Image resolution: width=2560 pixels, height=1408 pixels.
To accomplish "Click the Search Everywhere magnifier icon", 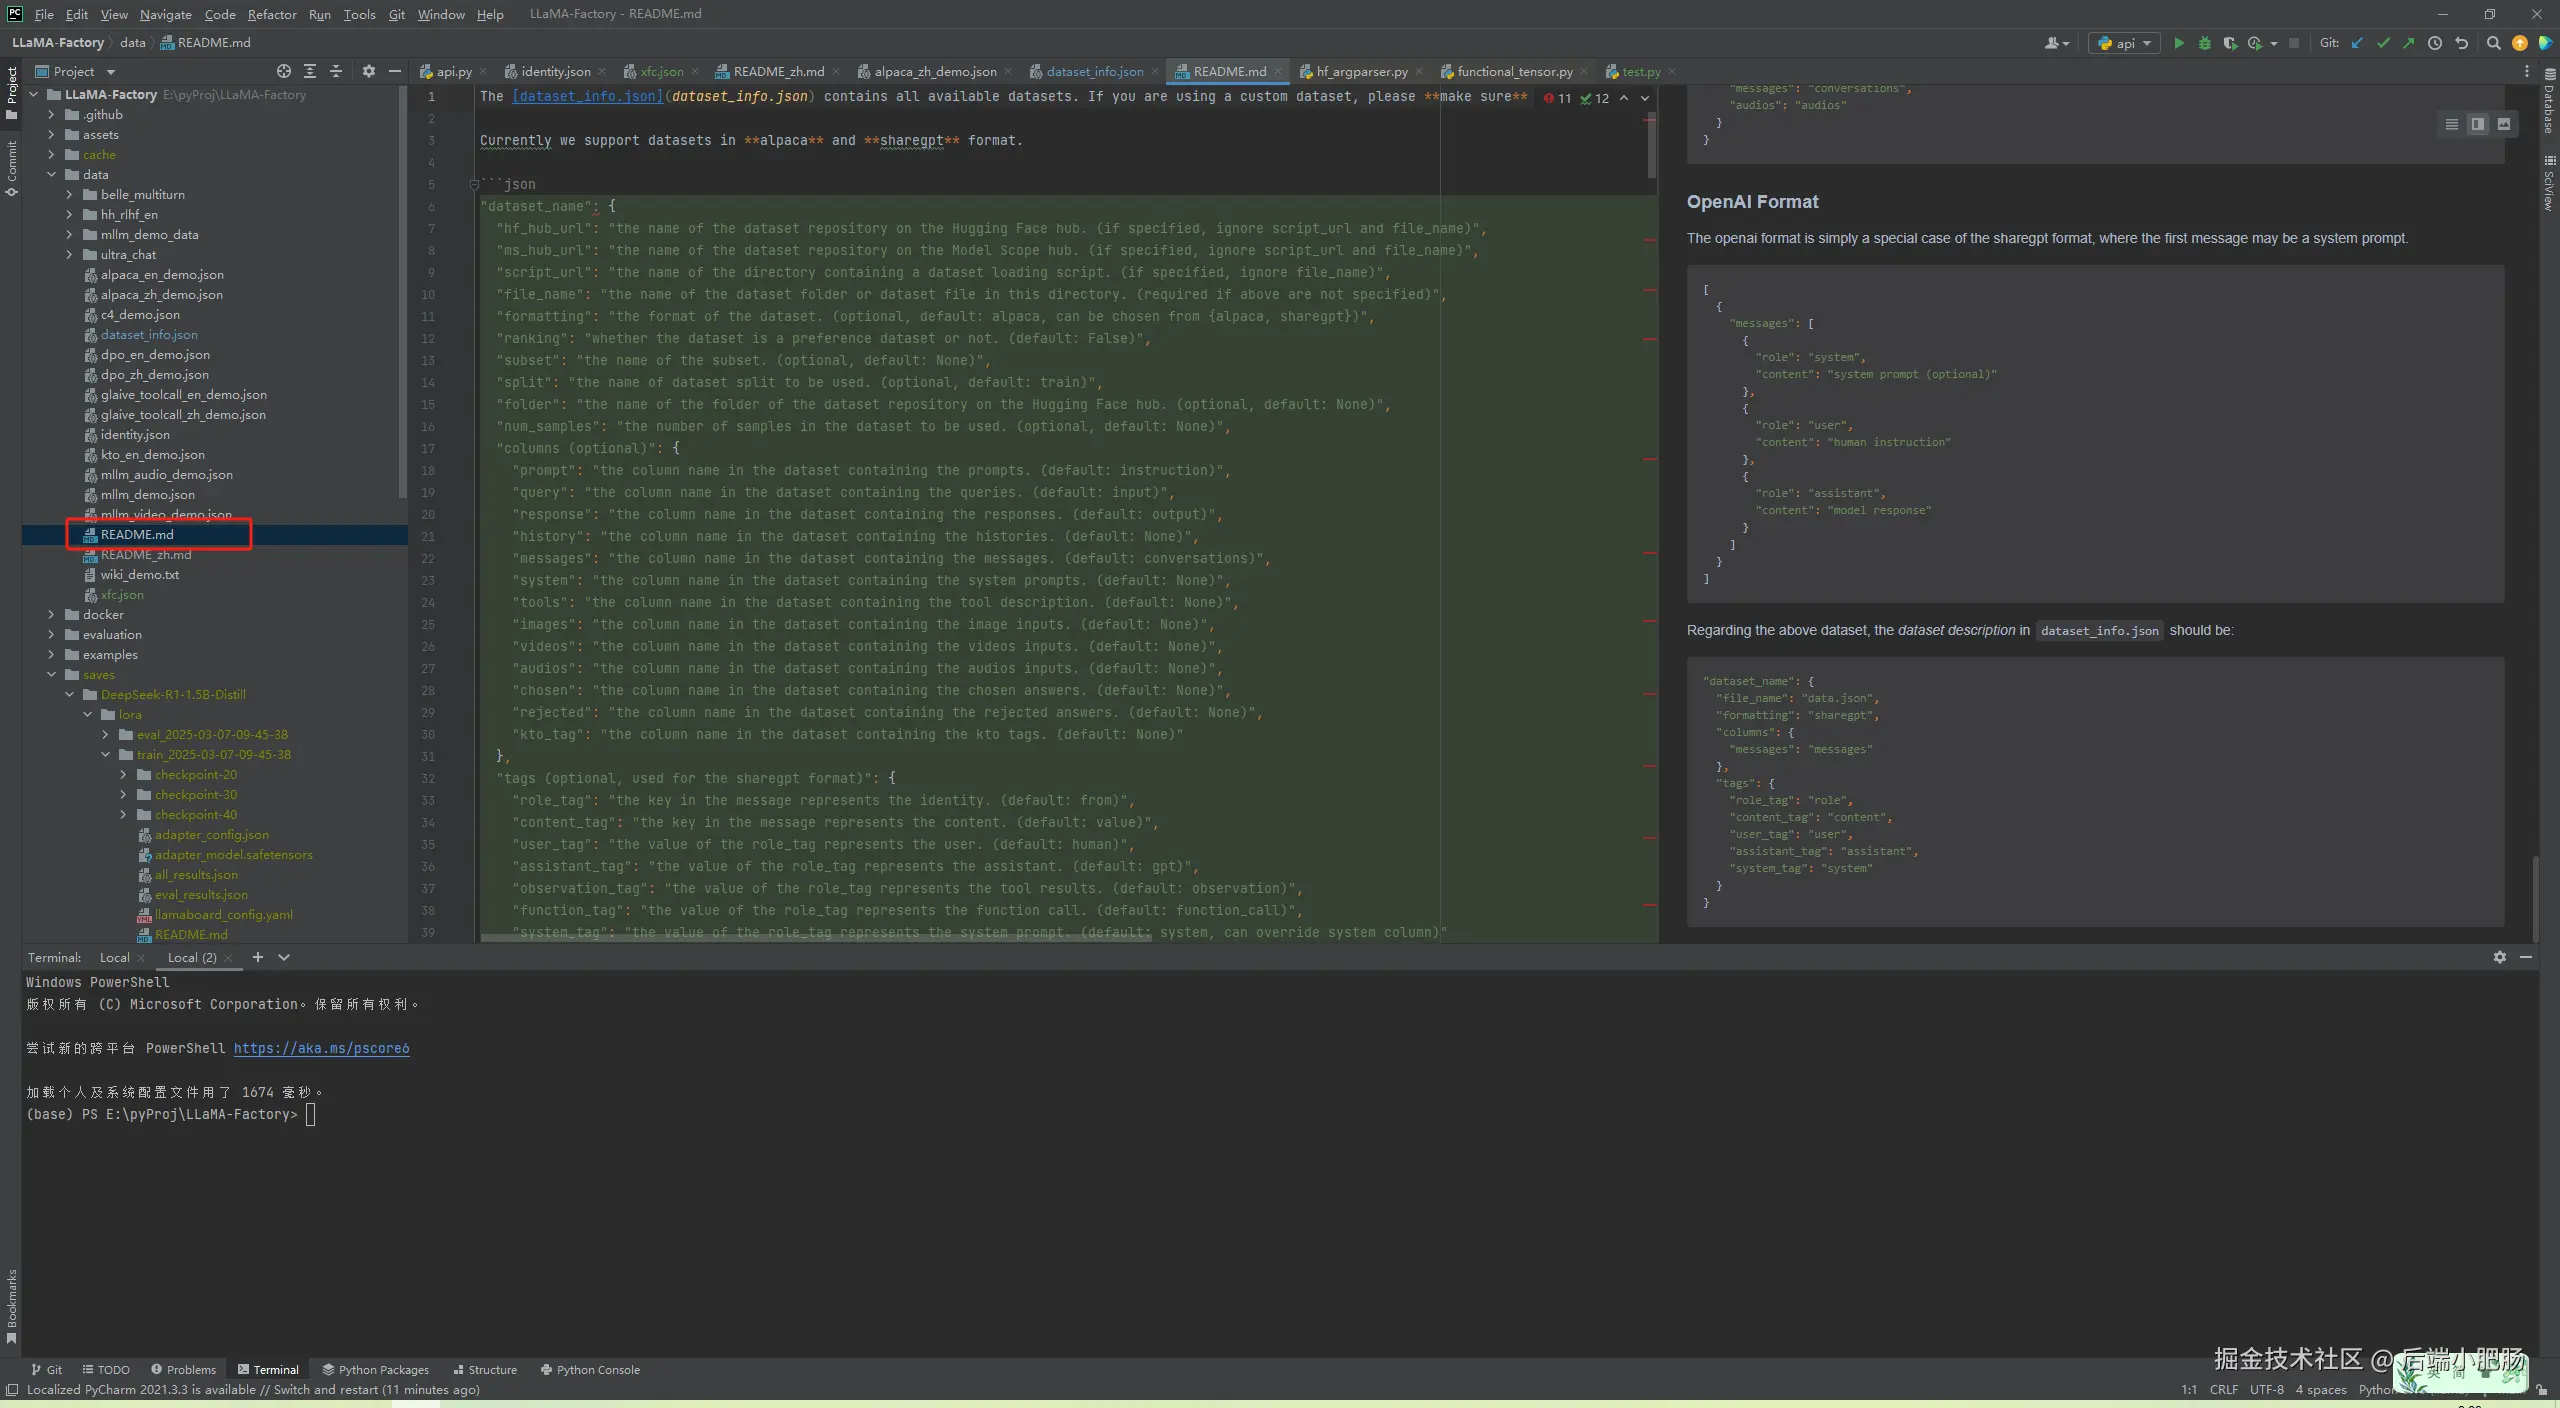I will [2493, 43].
